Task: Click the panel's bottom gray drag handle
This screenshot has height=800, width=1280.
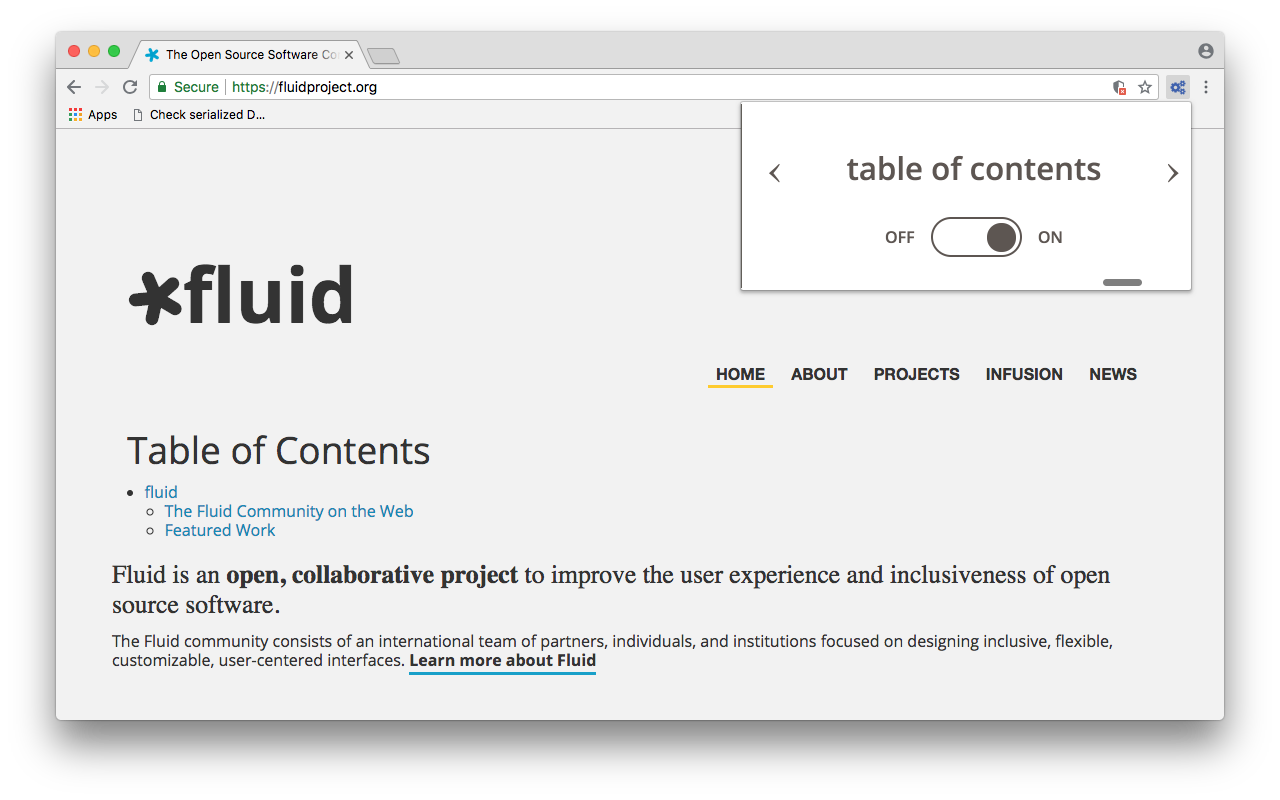Action: 1122,282
